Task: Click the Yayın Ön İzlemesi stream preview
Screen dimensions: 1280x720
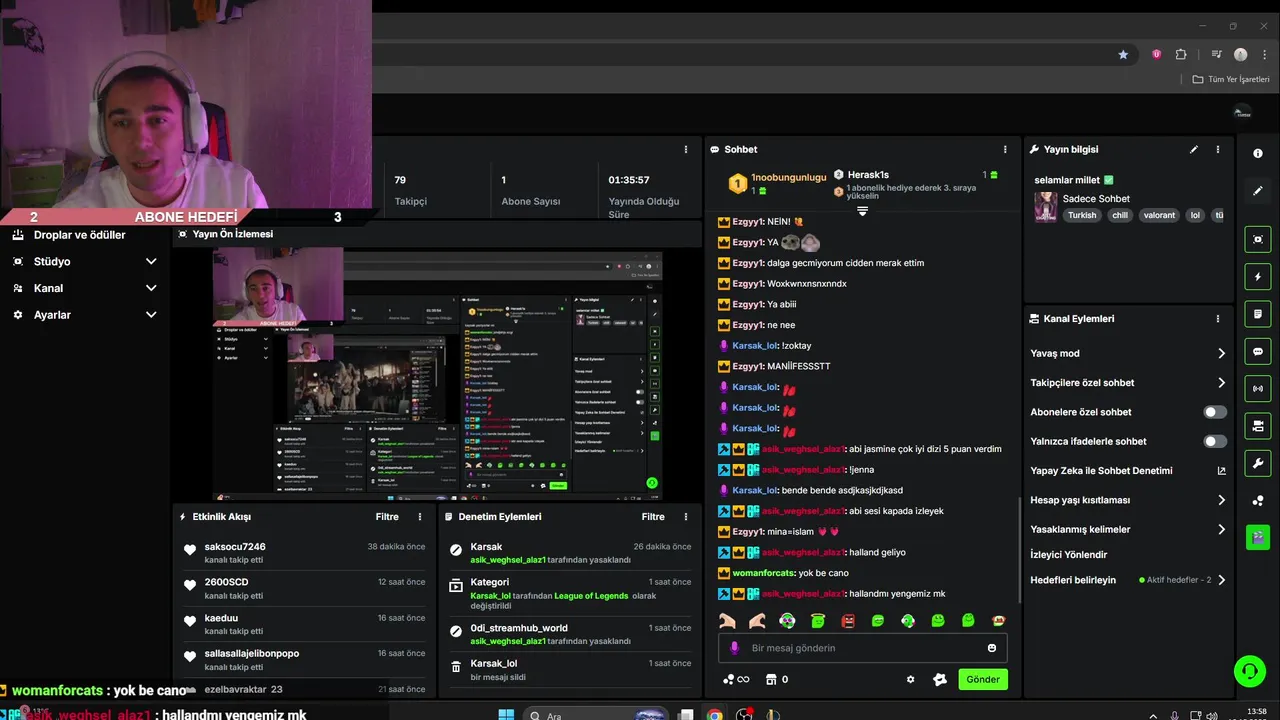Action: 438,373
